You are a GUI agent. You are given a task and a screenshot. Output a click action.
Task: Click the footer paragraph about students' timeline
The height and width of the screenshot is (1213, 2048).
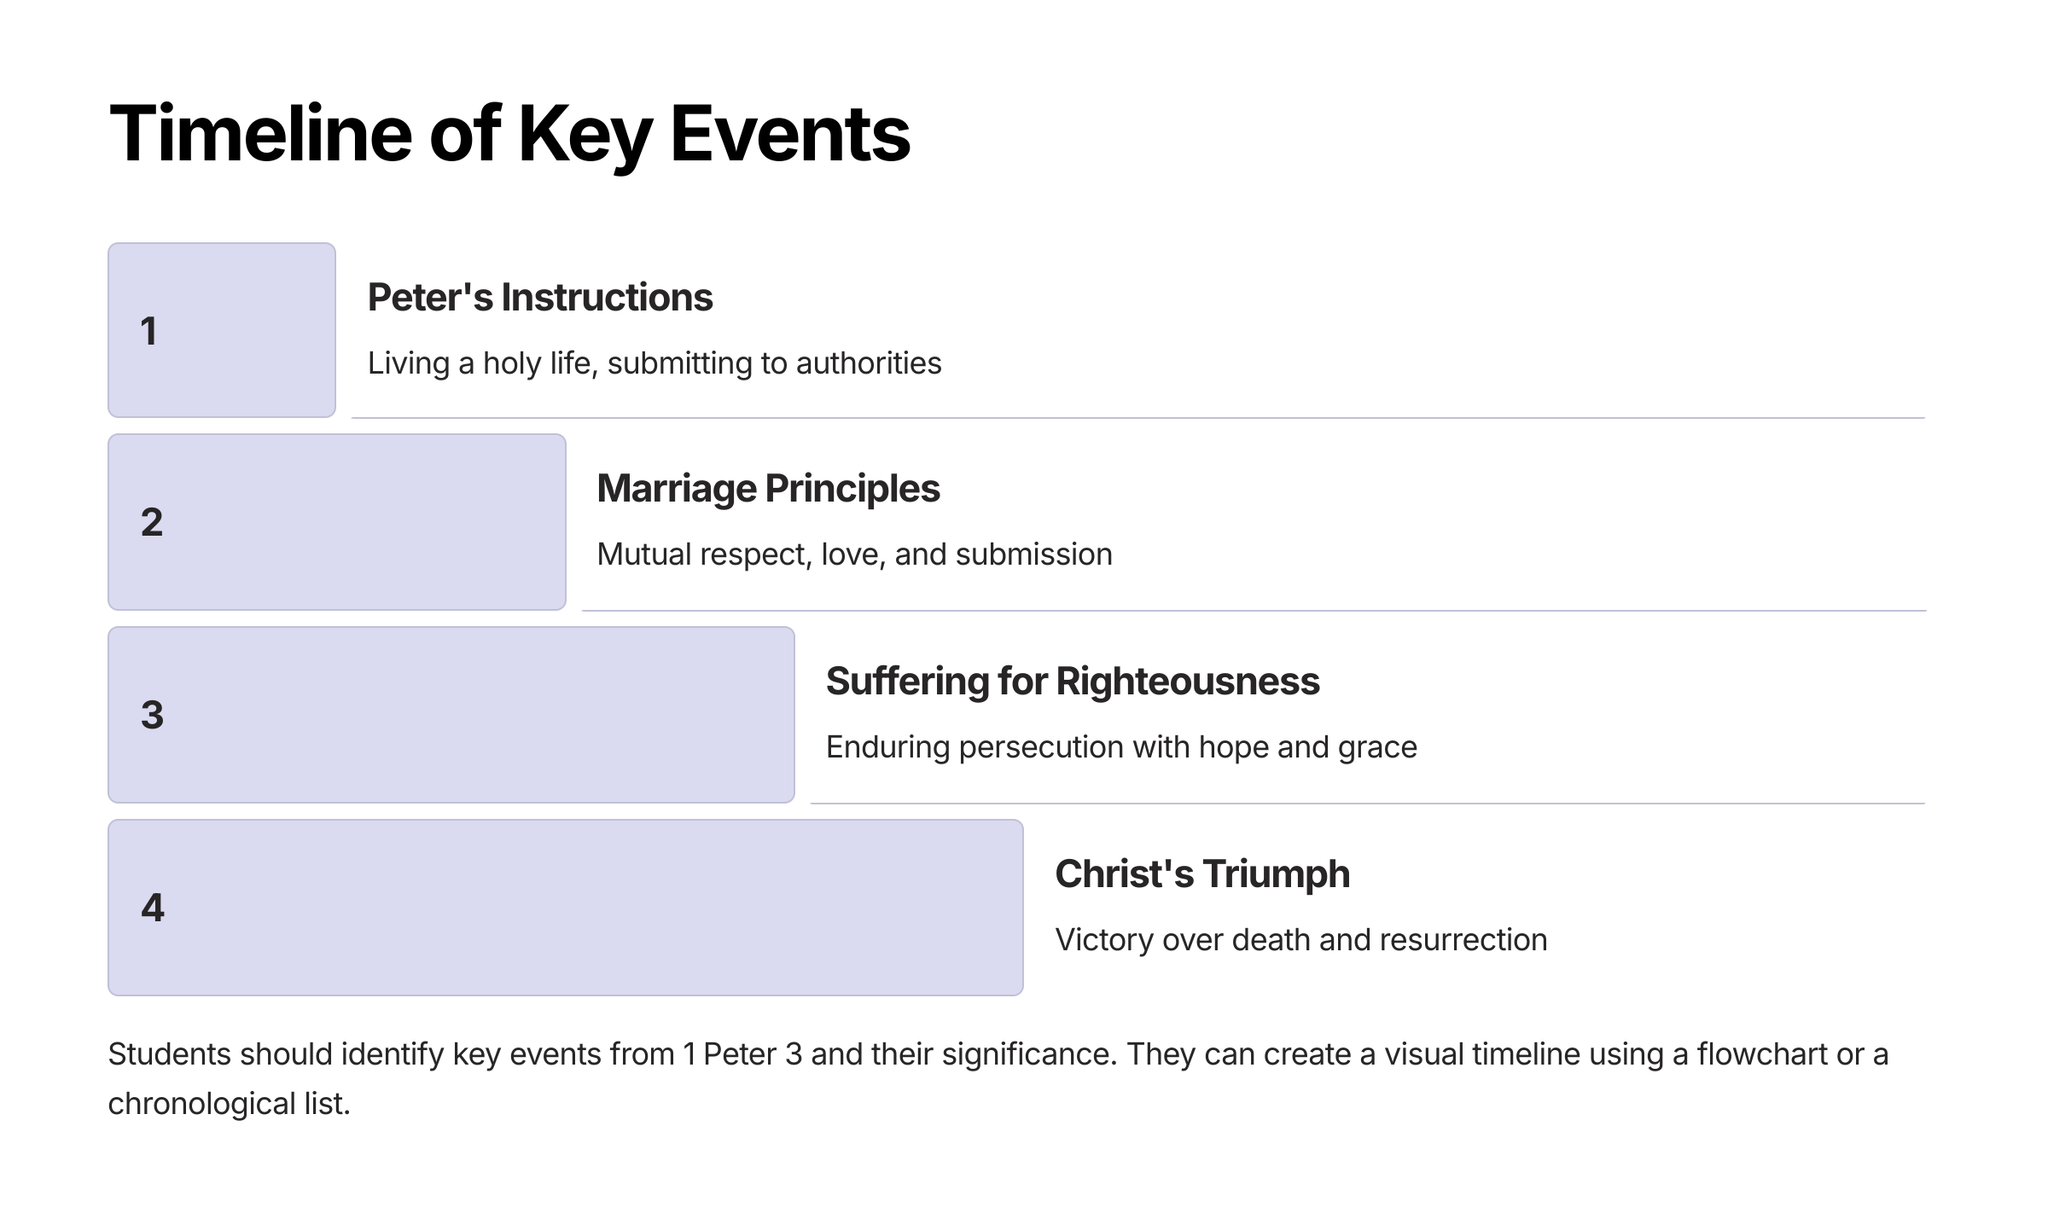(x=997, y=1055)
